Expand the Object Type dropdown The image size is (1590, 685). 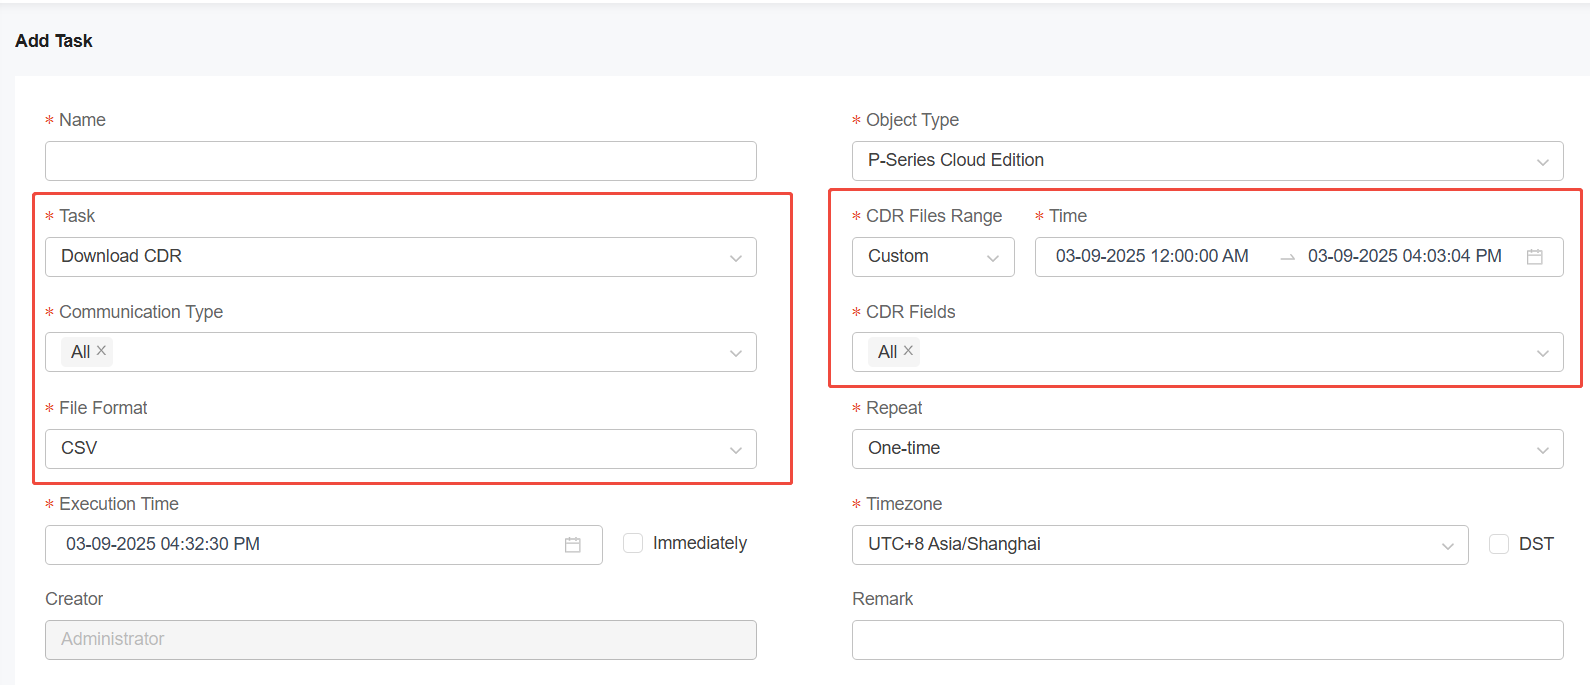point(1206,161)
